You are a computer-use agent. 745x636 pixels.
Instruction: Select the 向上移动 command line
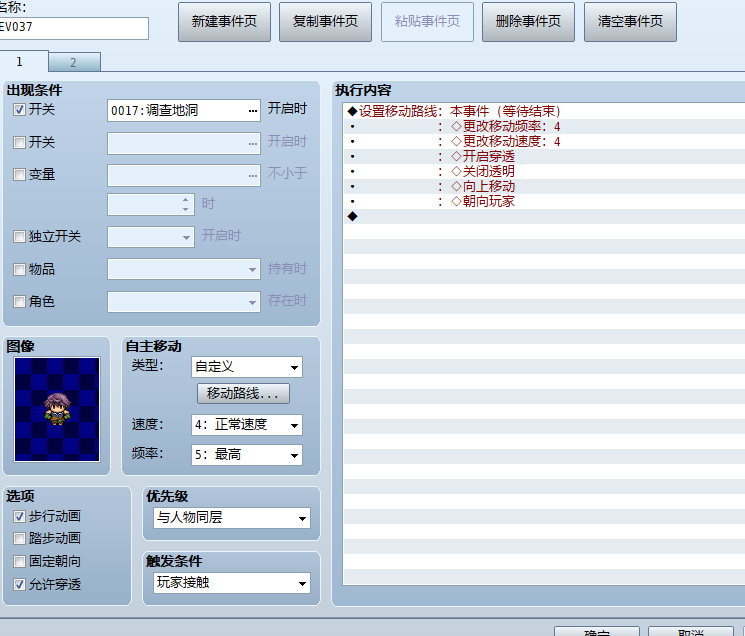tap(544, 186)
